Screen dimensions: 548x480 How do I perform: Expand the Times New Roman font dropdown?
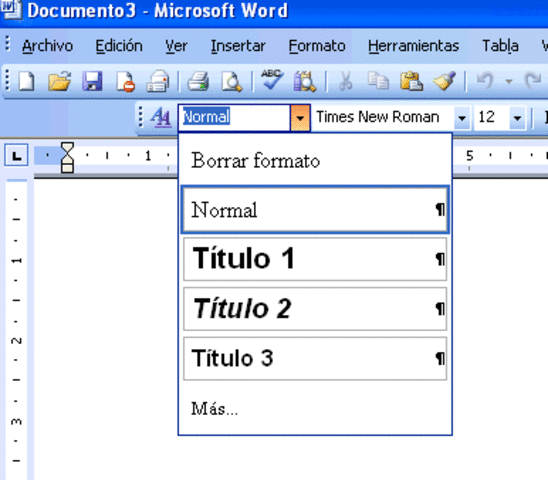click(x=462, y=118)
